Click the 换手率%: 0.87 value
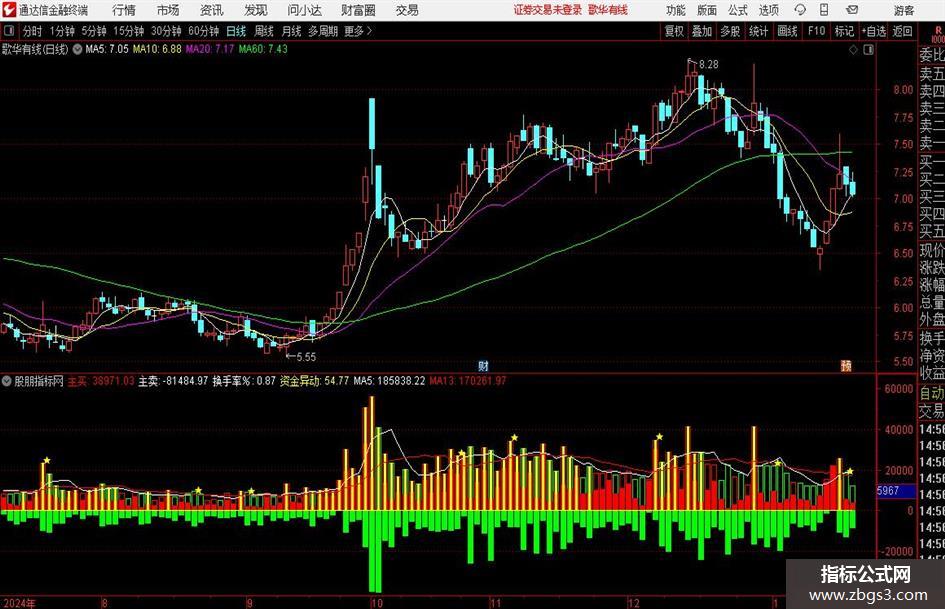 coord(243,381)
